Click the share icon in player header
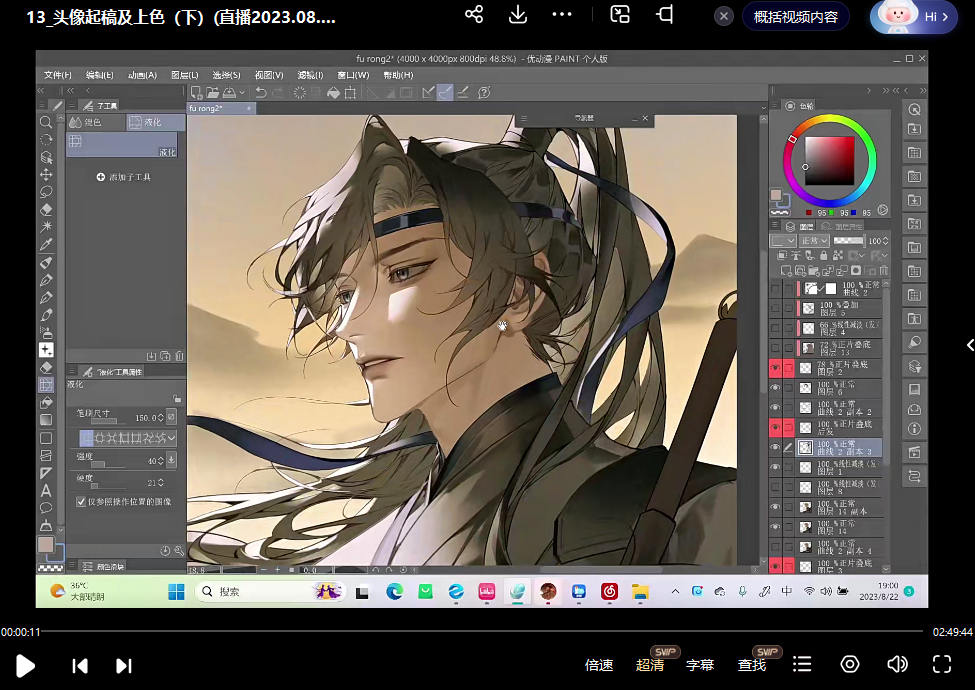This screenshot has height=690, width=975. (474, 15)
